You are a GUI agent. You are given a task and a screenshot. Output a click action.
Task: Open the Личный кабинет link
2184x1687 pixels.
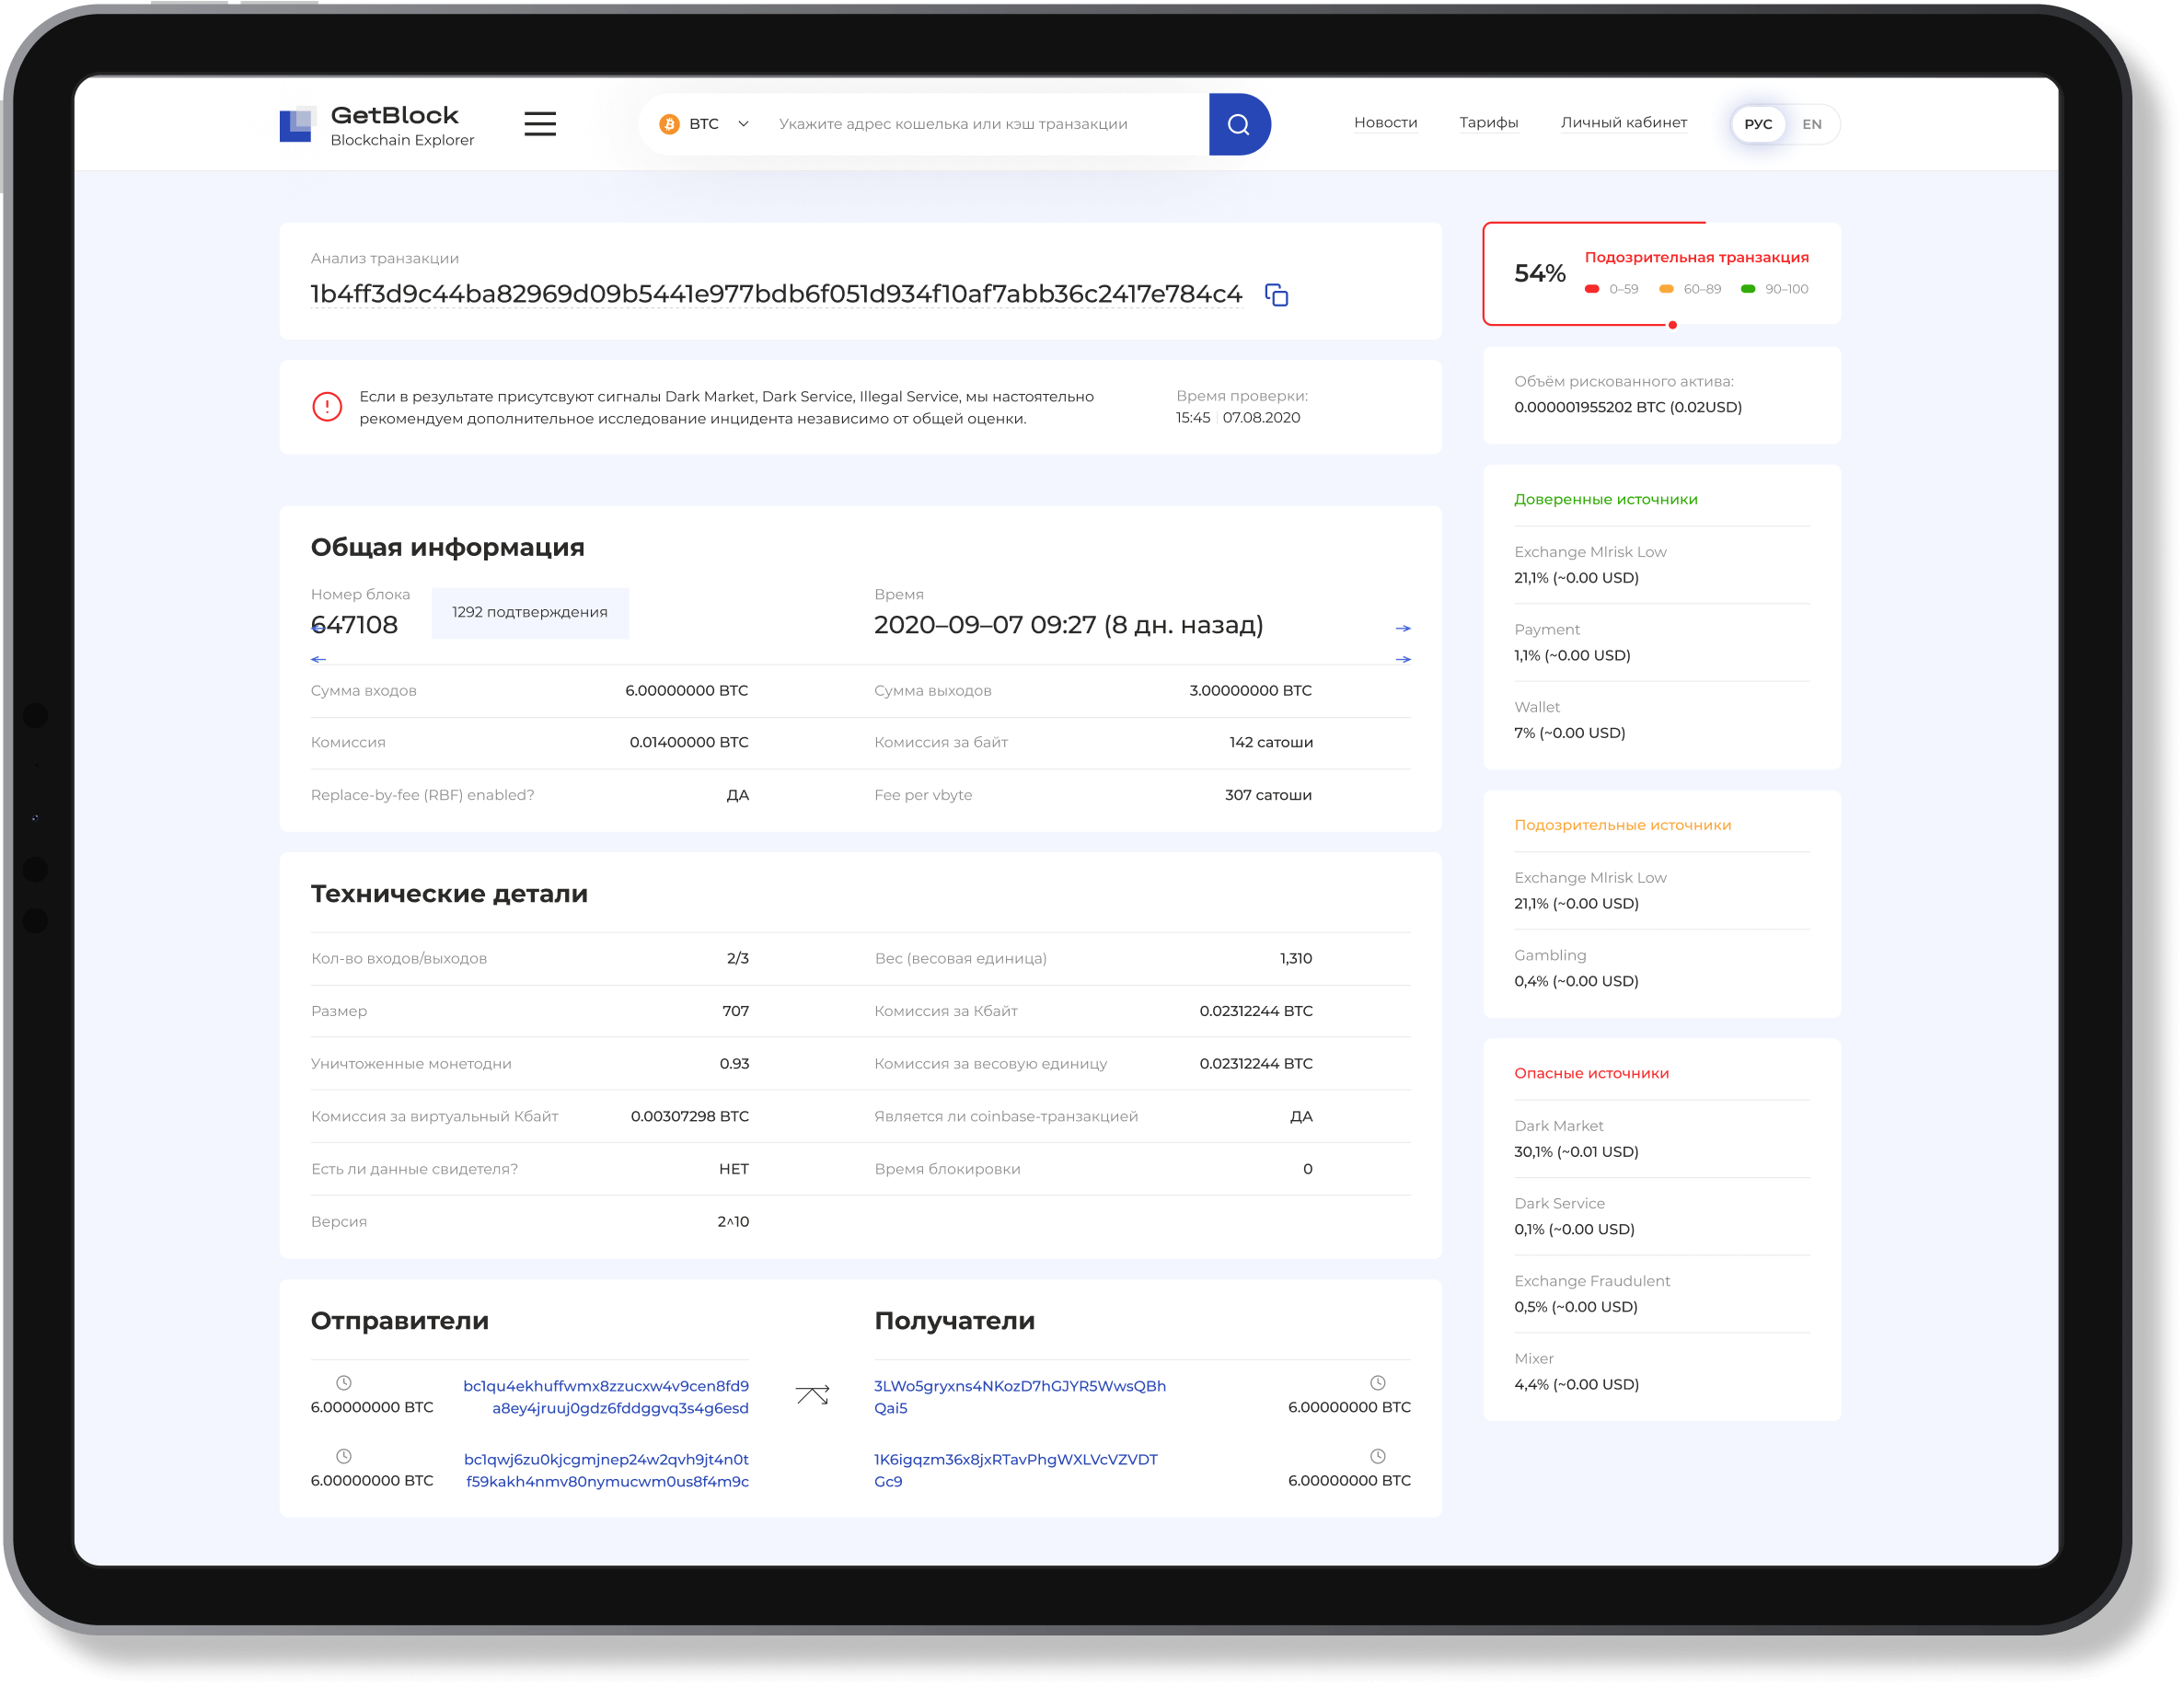[x=1623, y=122]
